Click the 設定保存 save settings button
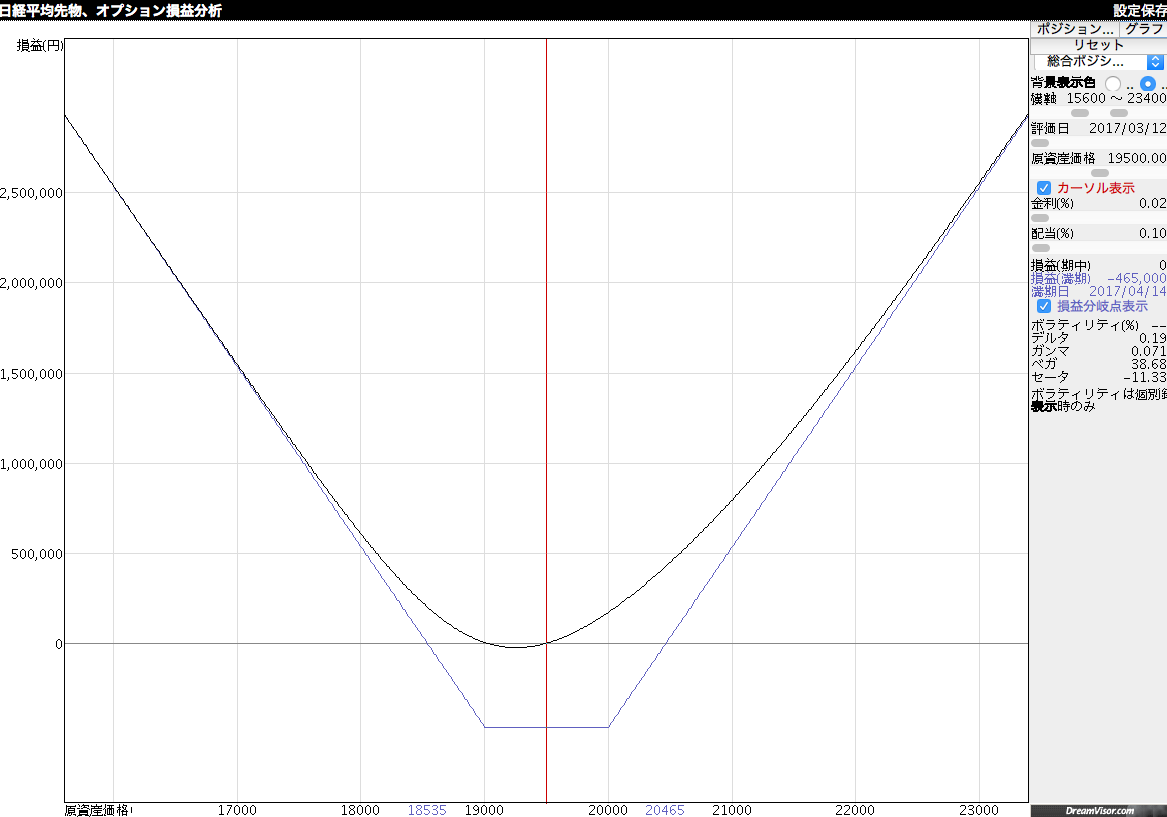This screenshot has width=1167, height=817. [1139, 10]
